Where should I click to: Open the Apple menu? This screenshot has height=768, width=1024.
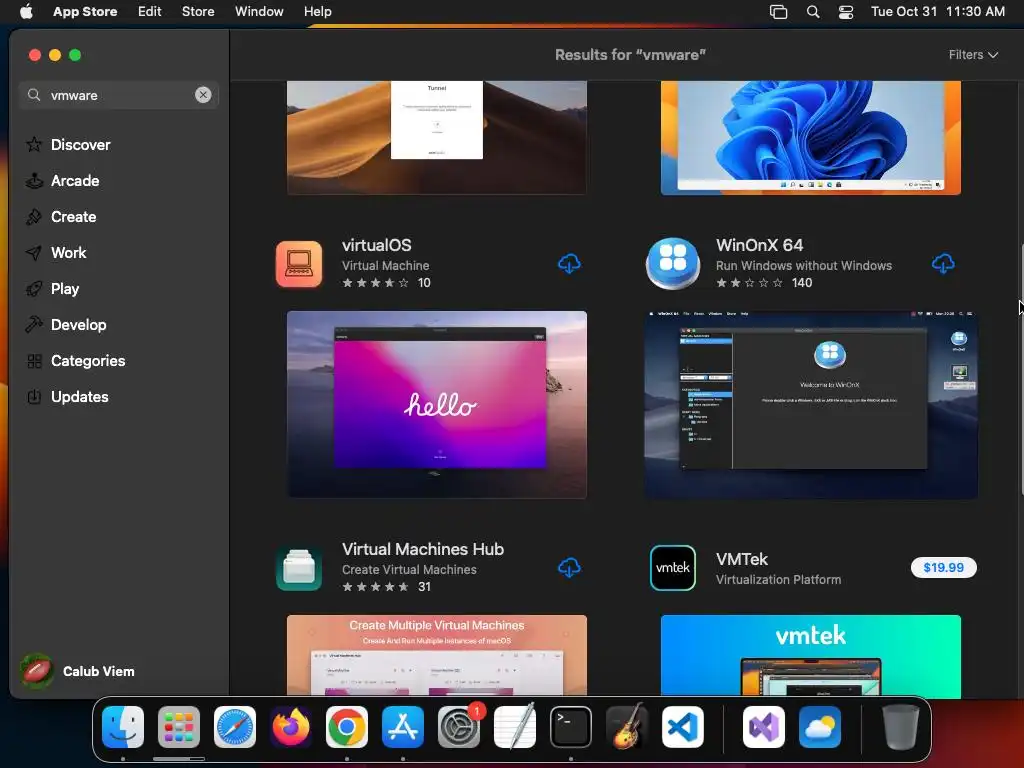point(26,12)
